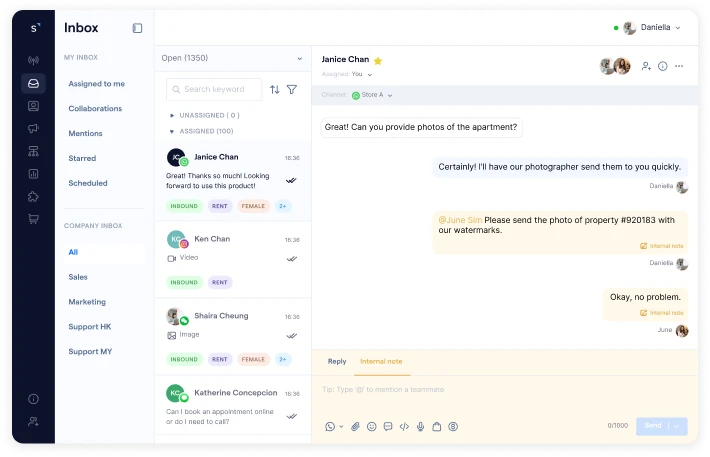
Task: Click Janice Chan's name in the chat header
Action: point(345,59)
